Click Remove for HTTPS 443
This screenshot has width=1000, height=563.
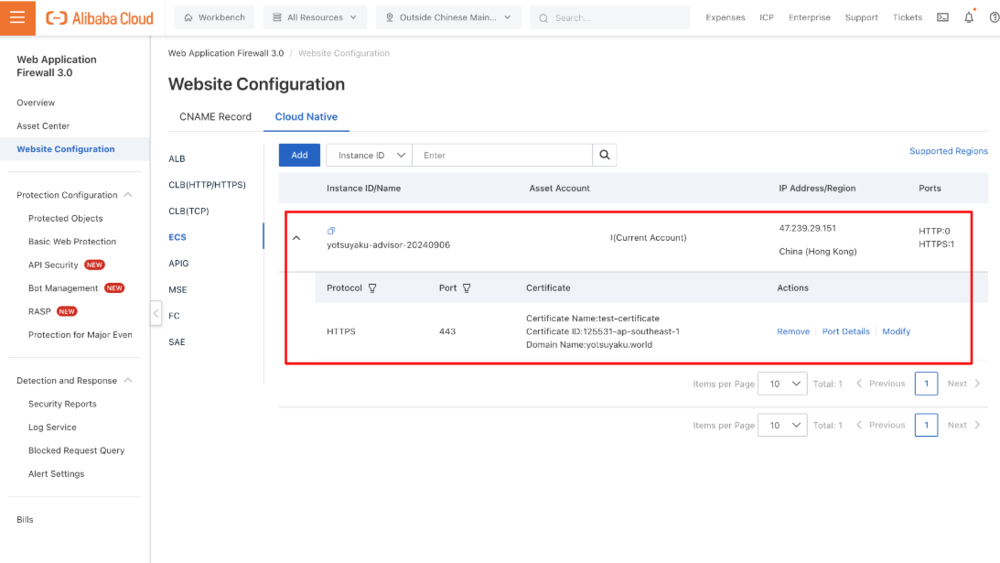coord(793,332)
